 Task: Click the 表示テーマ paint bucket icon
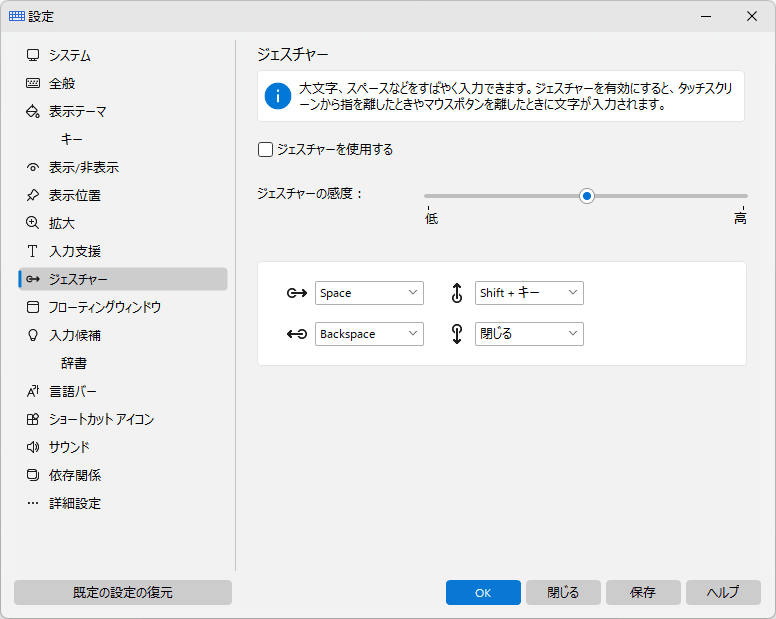click(33, 111)
